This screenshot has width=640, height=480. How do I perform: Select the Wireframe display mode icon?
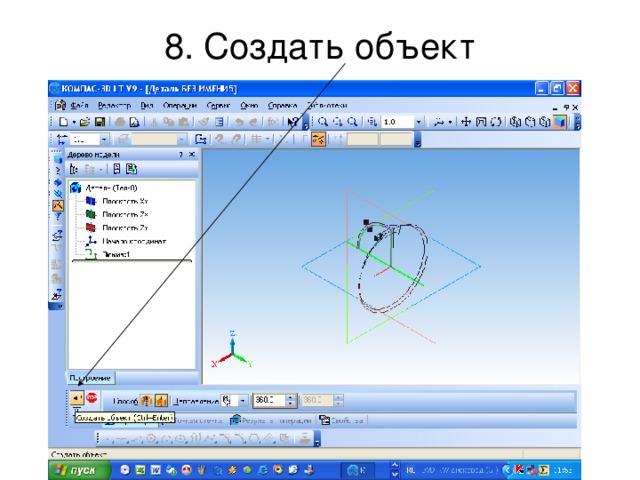tap(516, 122)
